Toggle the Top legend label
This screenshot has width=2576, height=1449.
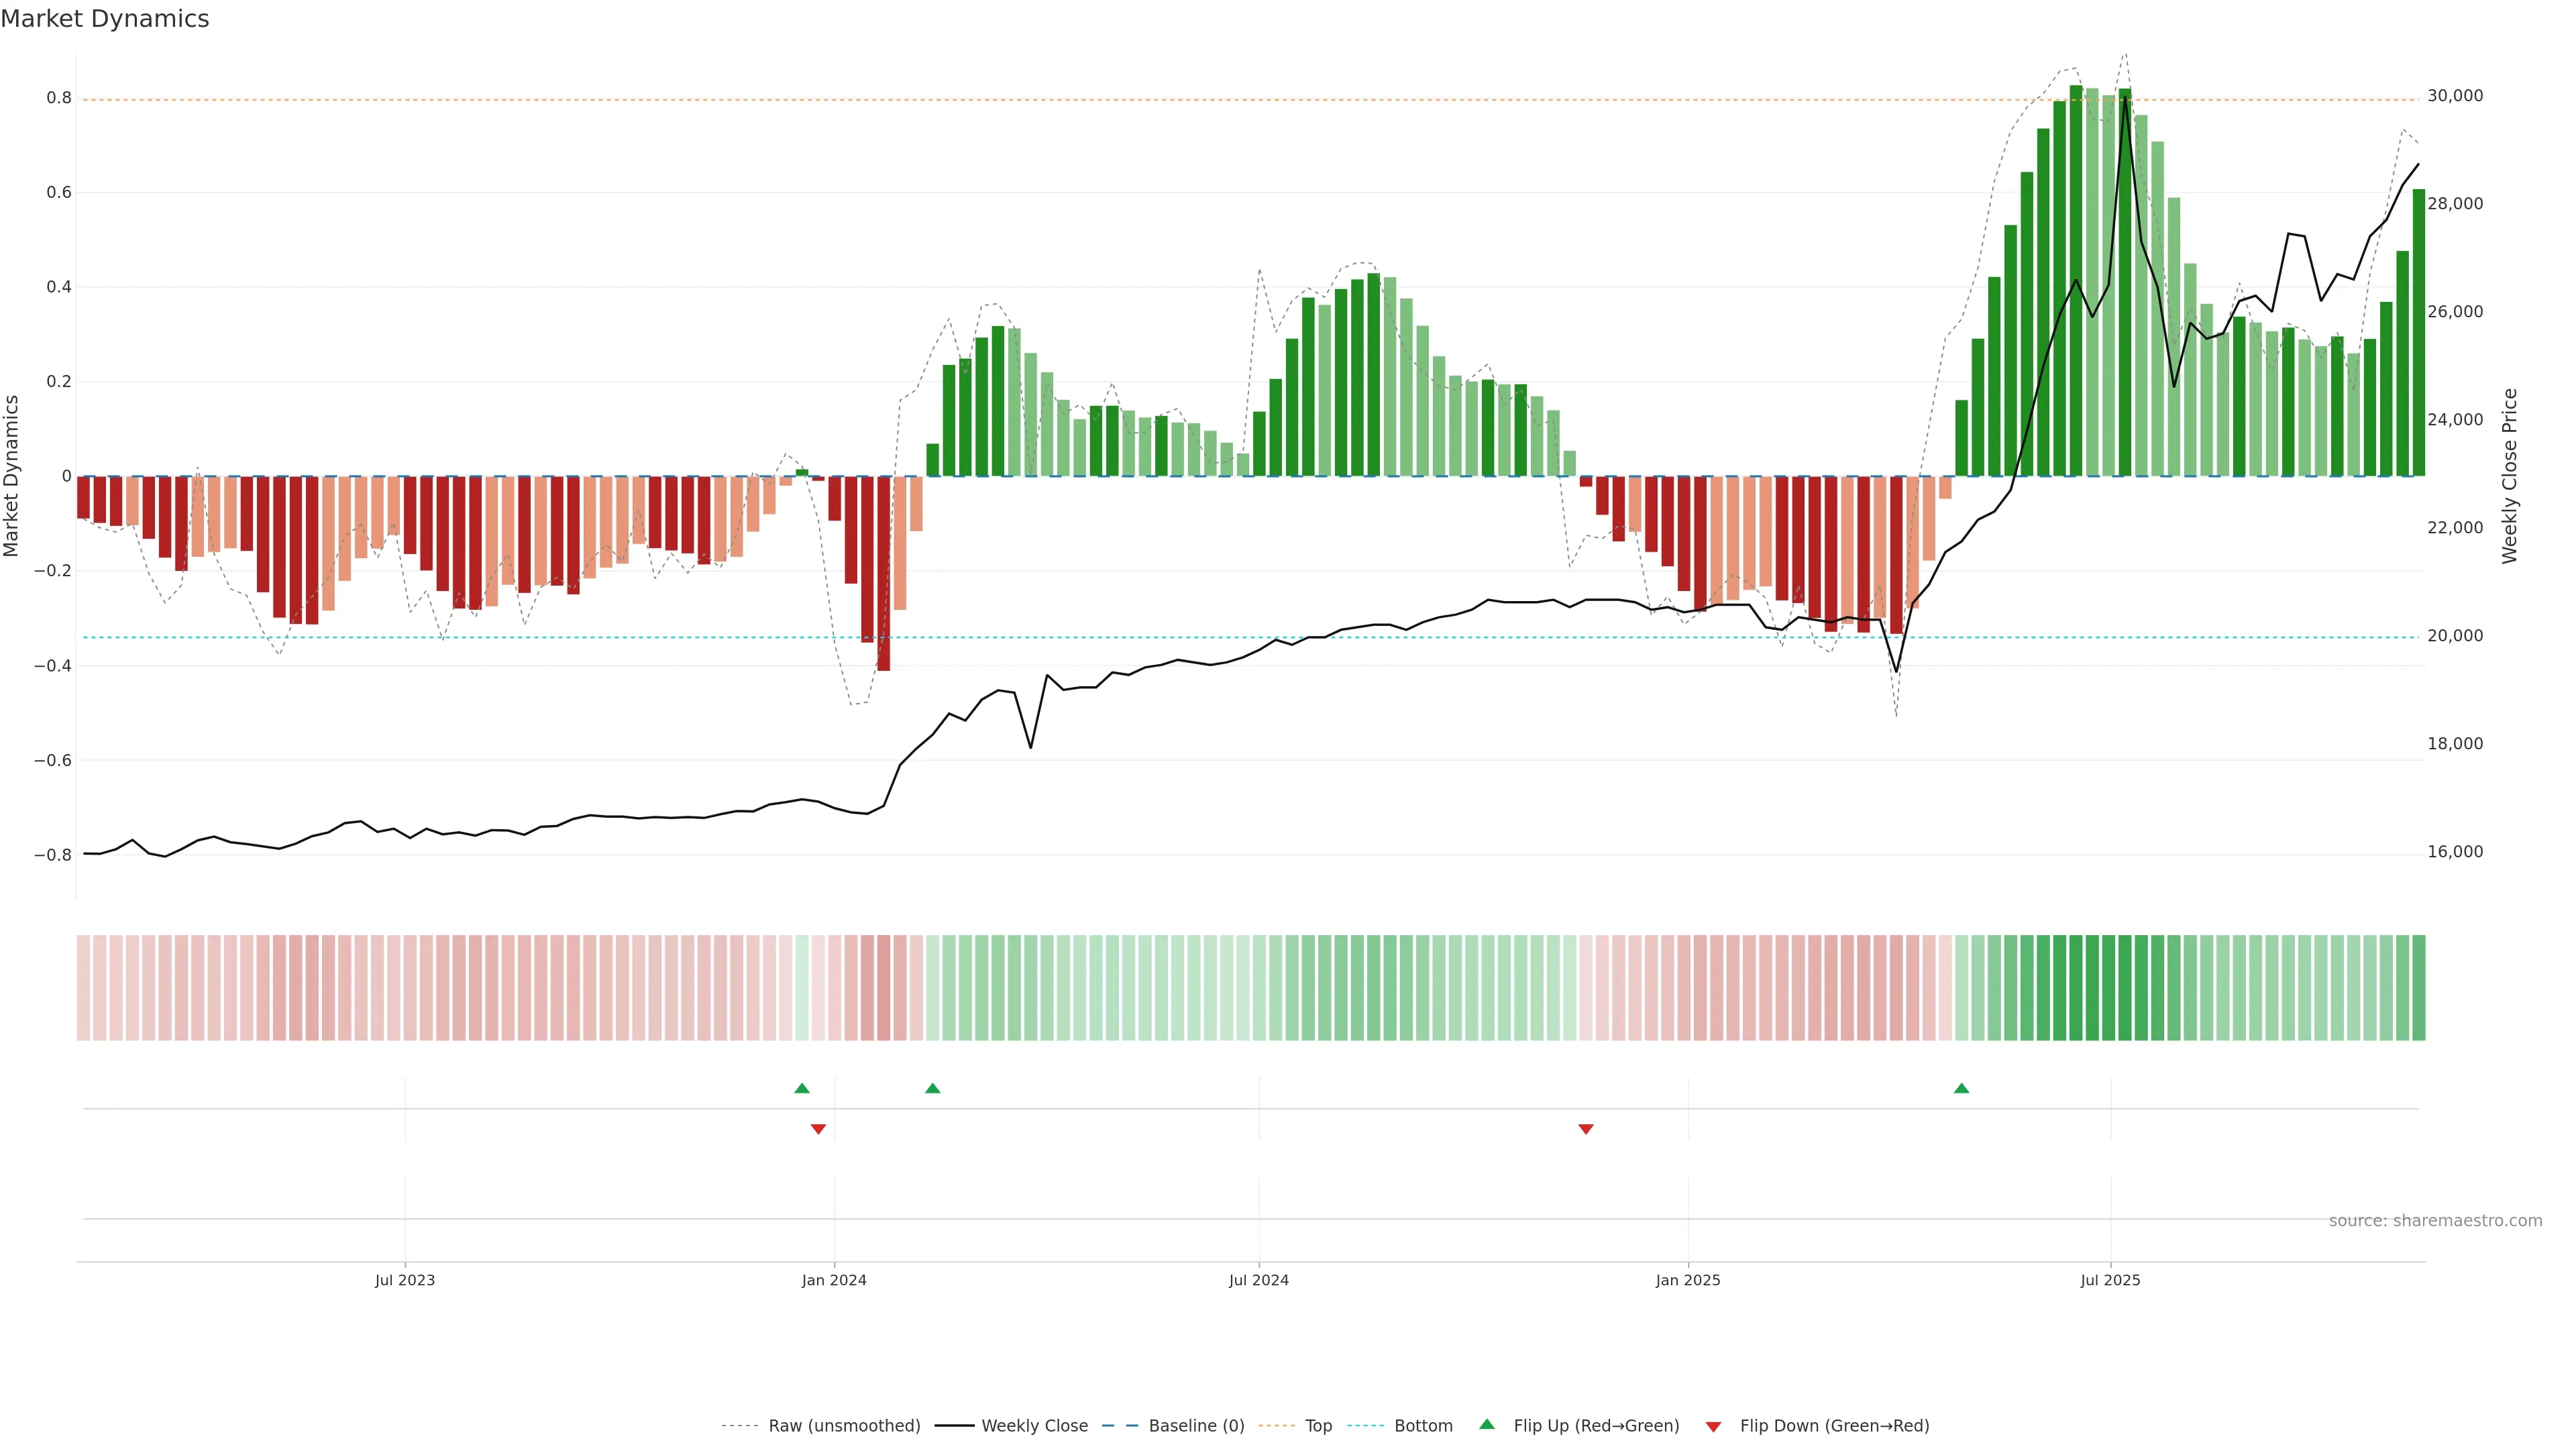[1318, 1426]
